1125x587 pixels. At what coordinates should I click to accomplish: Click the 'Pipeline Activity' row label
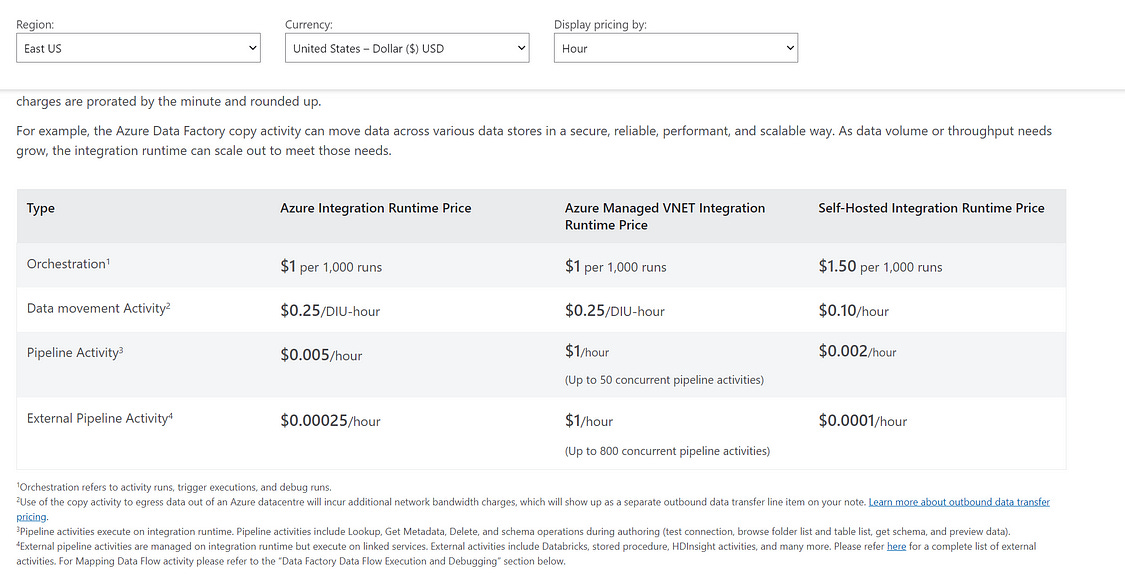pos(75,353)
